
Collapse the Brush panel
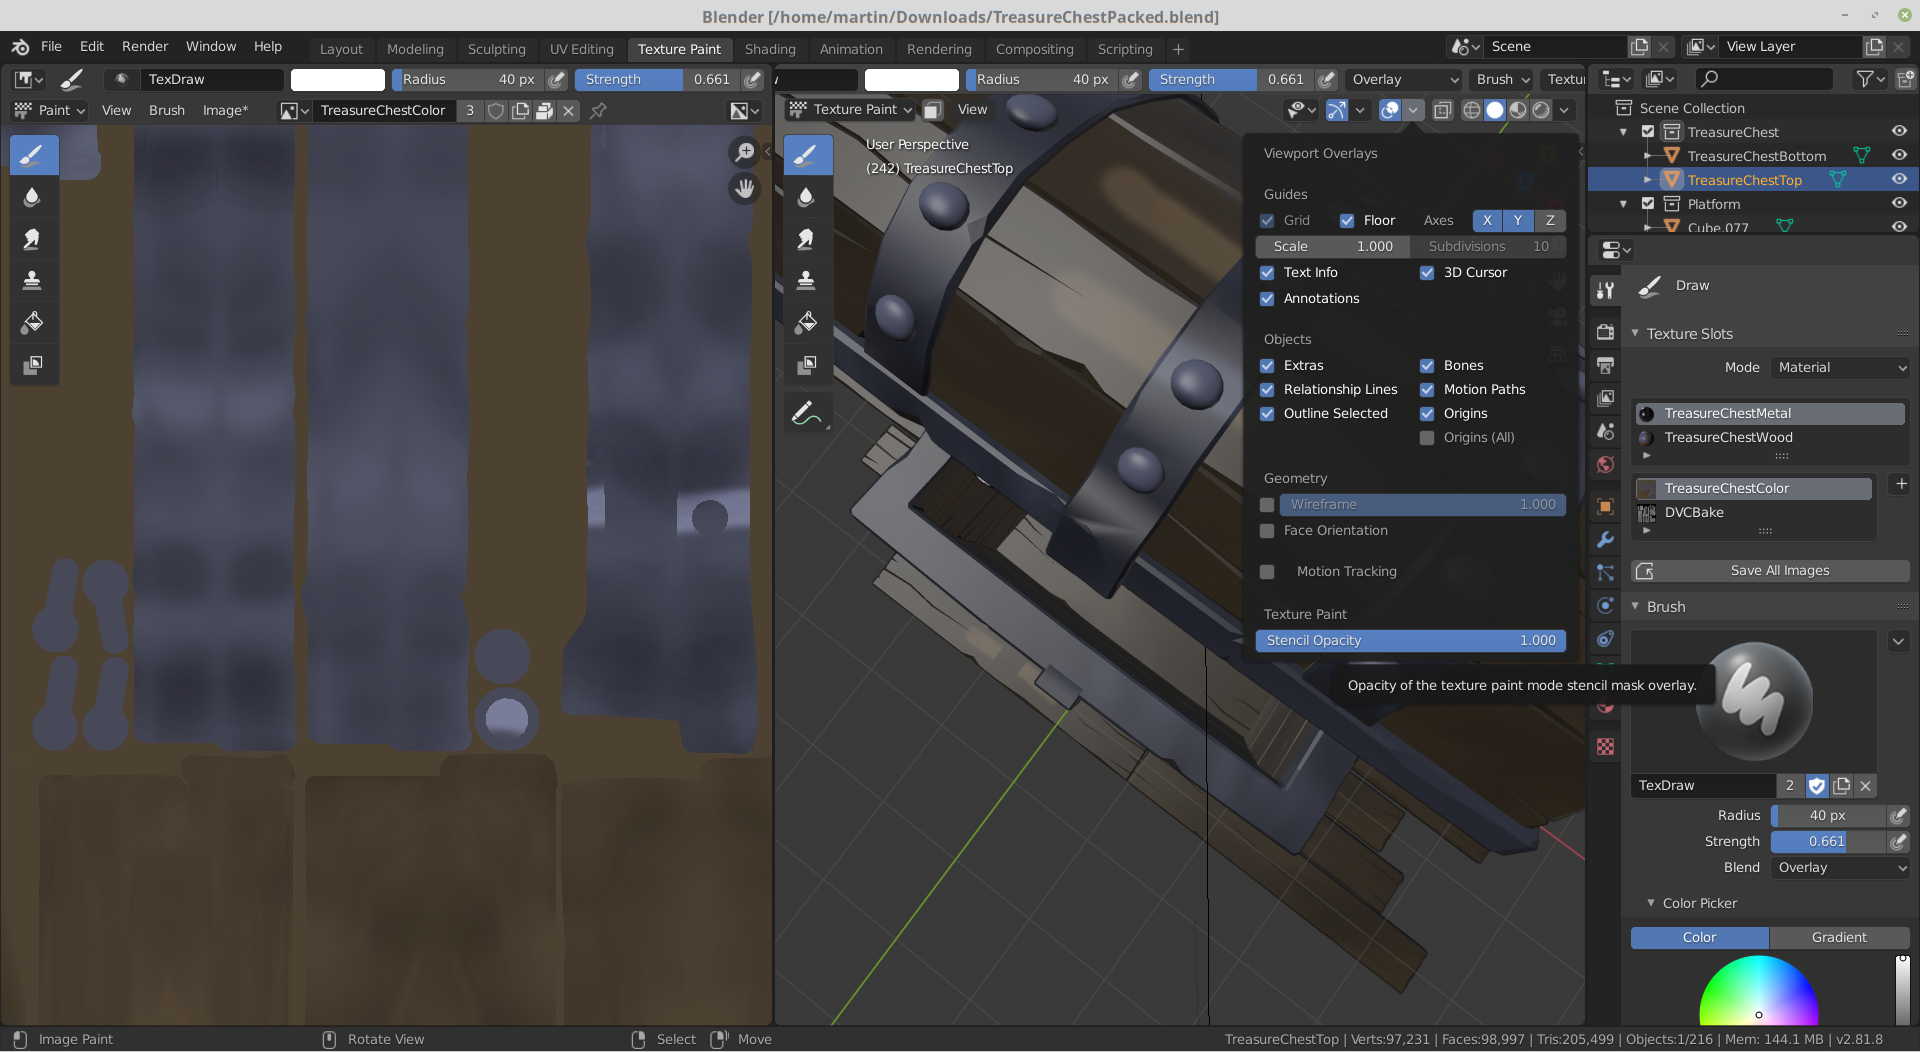pyautogui.click(x=1636, y=607)
